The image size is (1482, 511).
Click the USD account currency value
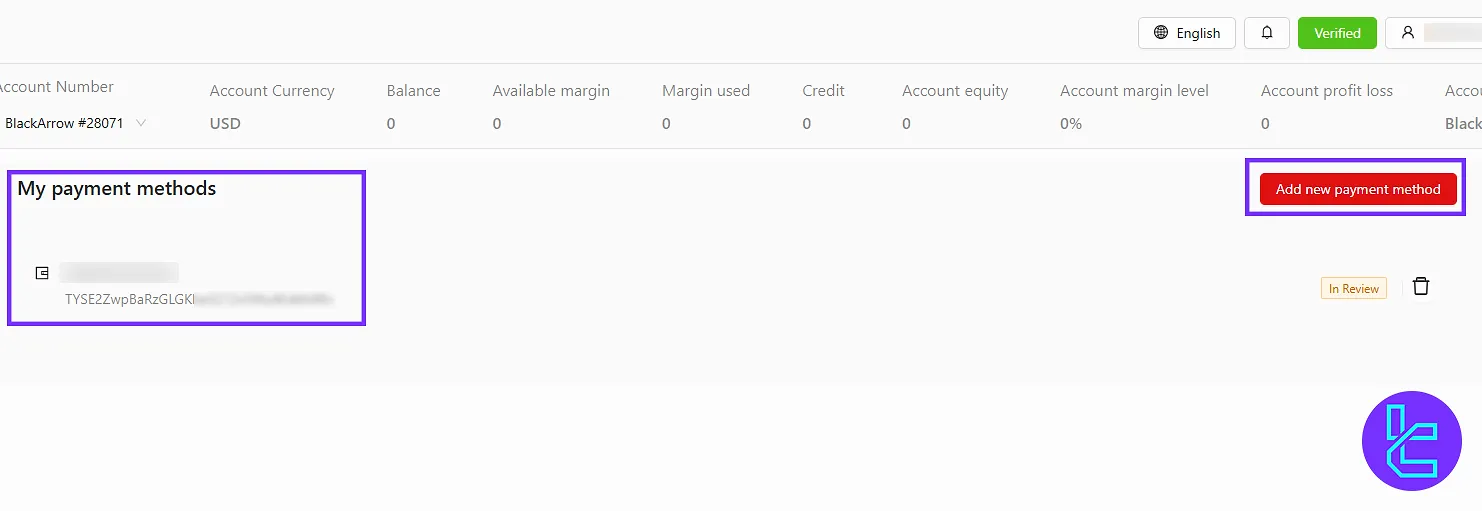click(225, 124)
